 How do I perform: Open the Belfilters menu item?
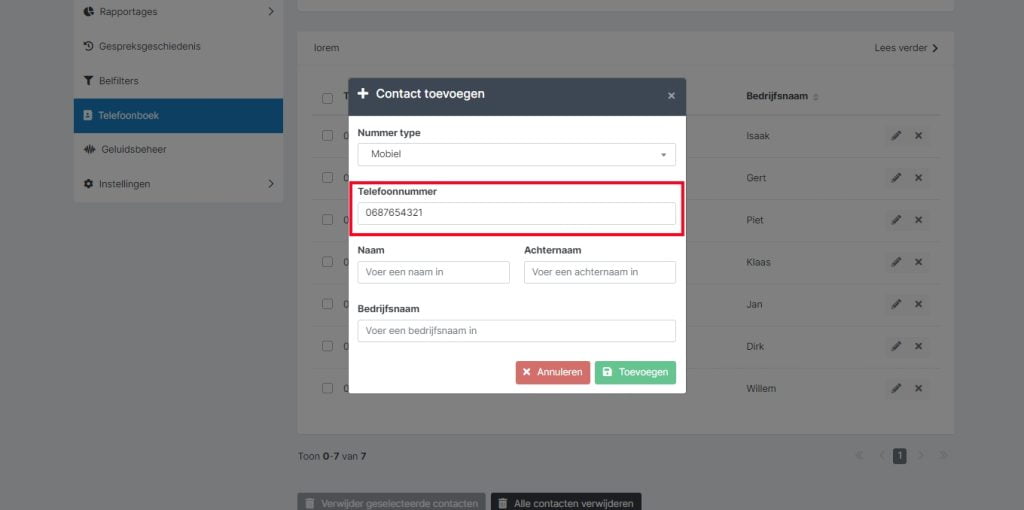(x=178, y=81)
